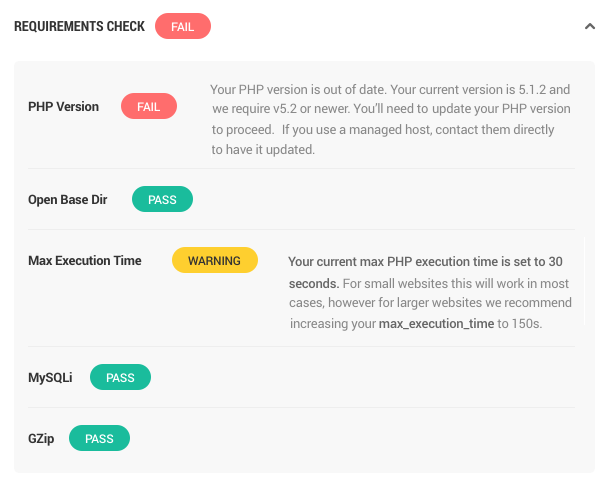Click the PHP Version FAIL badge
This screenshot has width=610, height=489.
(x=148, y=107)
